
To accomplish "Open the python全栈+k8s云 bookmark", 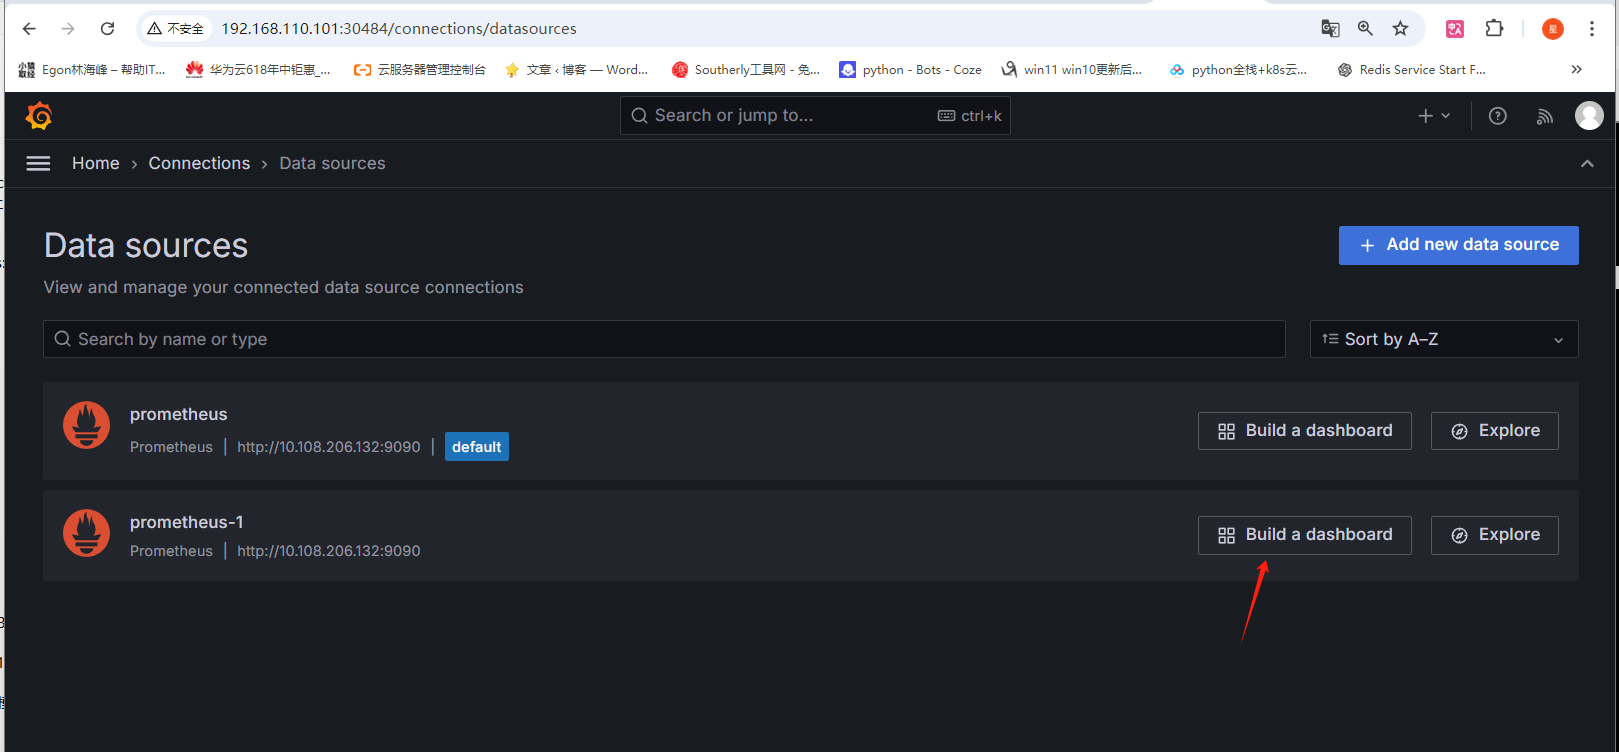I will [x=1238, y=69].
